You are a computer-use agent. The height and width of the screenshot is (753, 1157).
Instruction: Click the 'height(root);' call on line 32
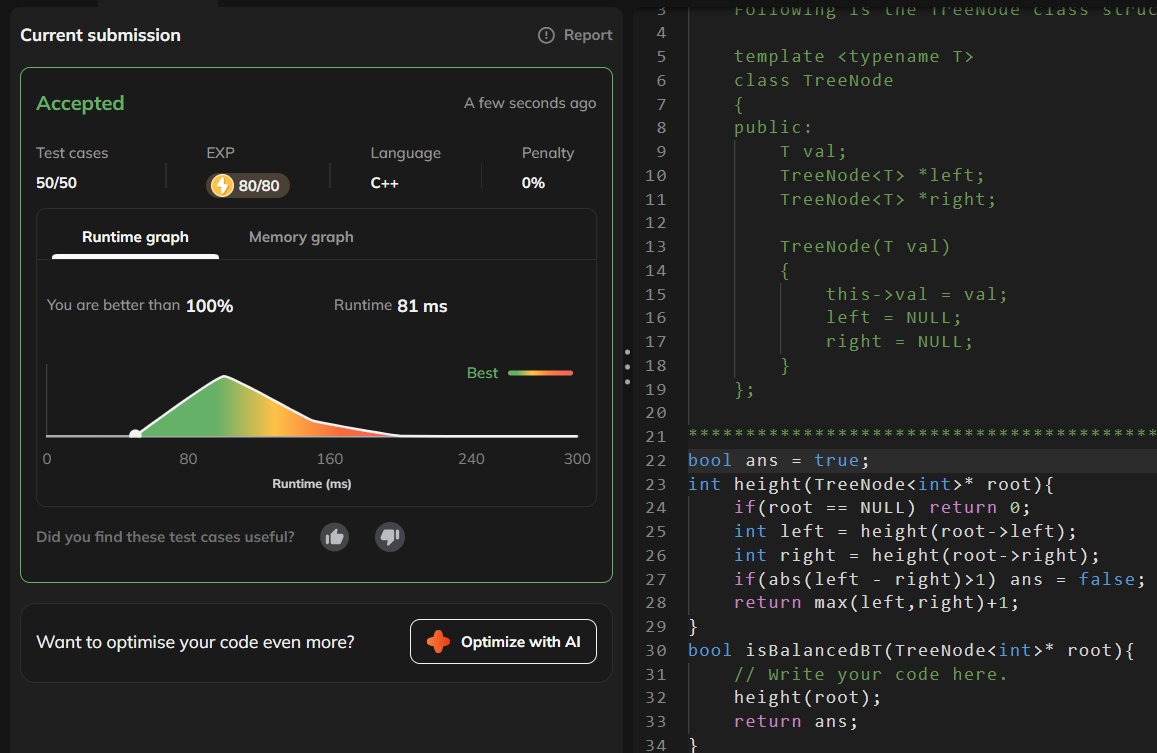tap(807, 698)
